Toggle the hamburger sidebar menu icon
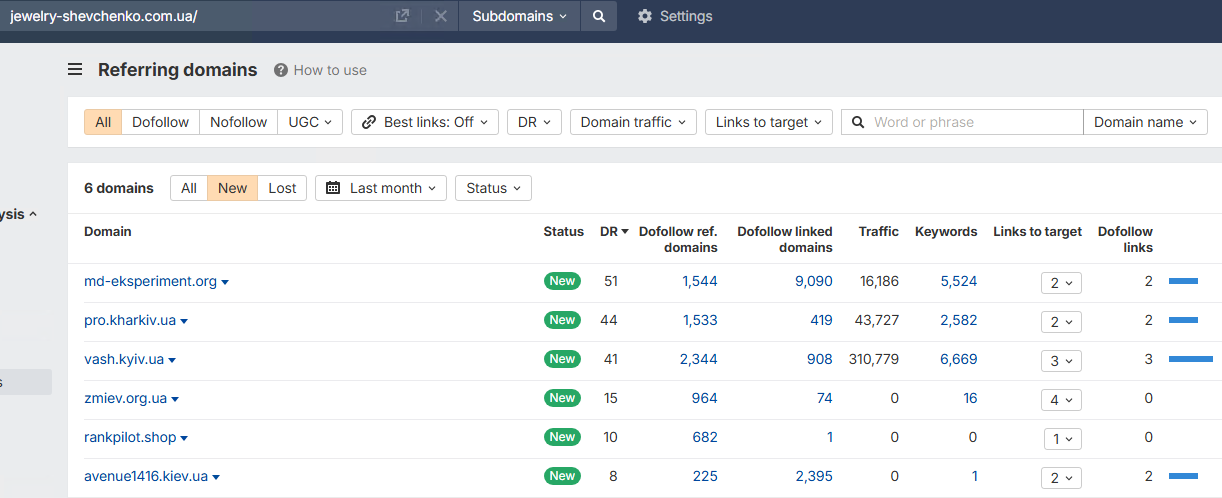Viewport: 1222px width, 498px height. click(75, 70)
